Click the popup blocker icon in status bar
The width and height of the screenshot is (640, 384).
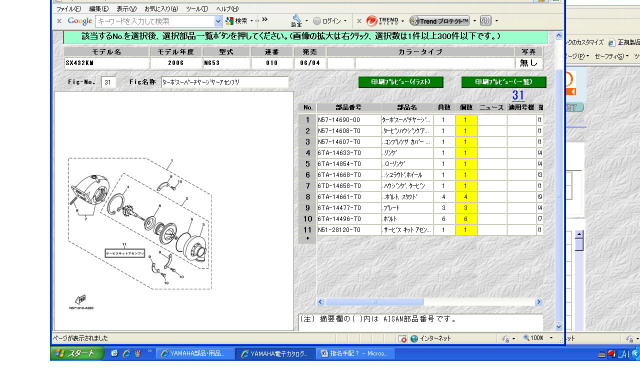point(402,338)
